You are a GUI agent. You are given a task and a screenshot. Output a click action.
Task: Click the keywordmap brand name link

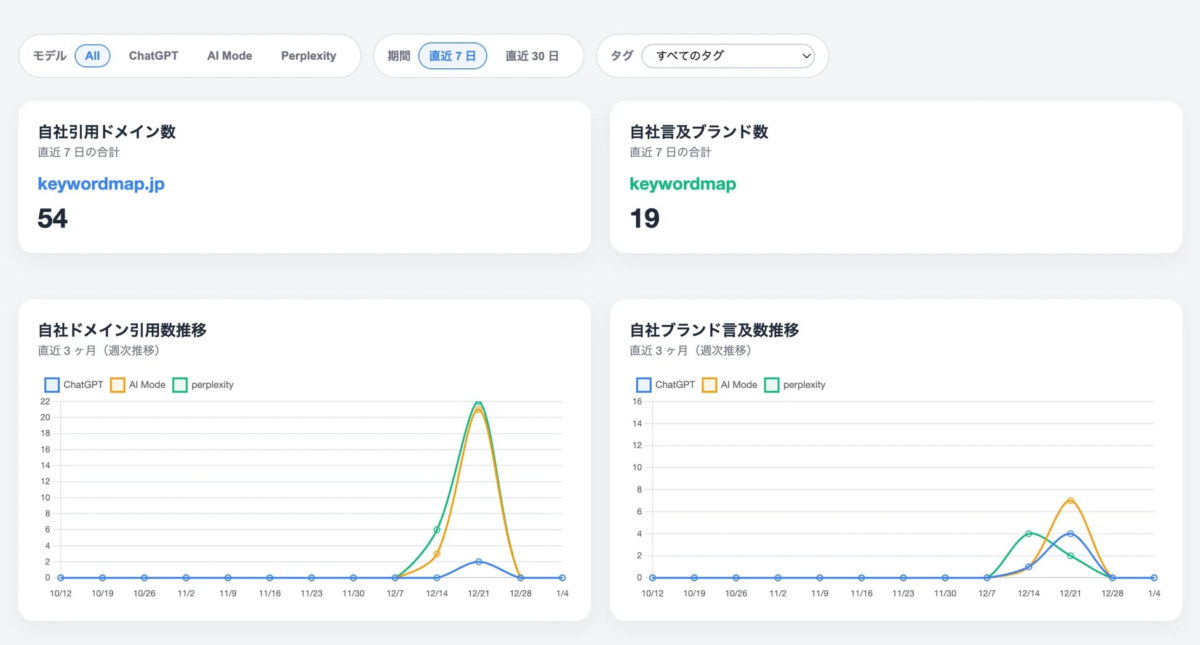(683, 183)
